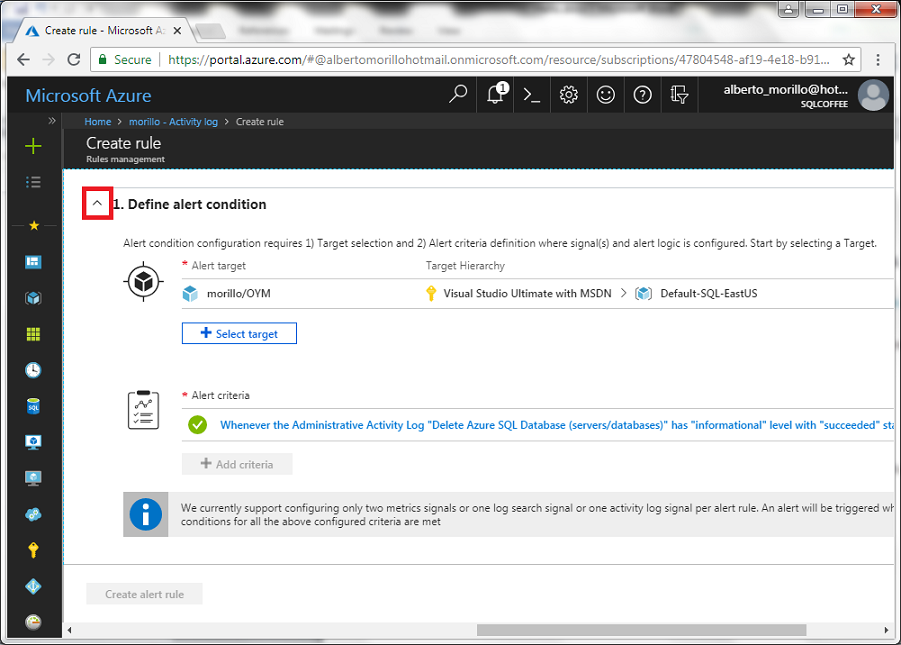This screenshot has height=645, width=901.
Task: Click the account avatar picture
Action: (873, 95)
